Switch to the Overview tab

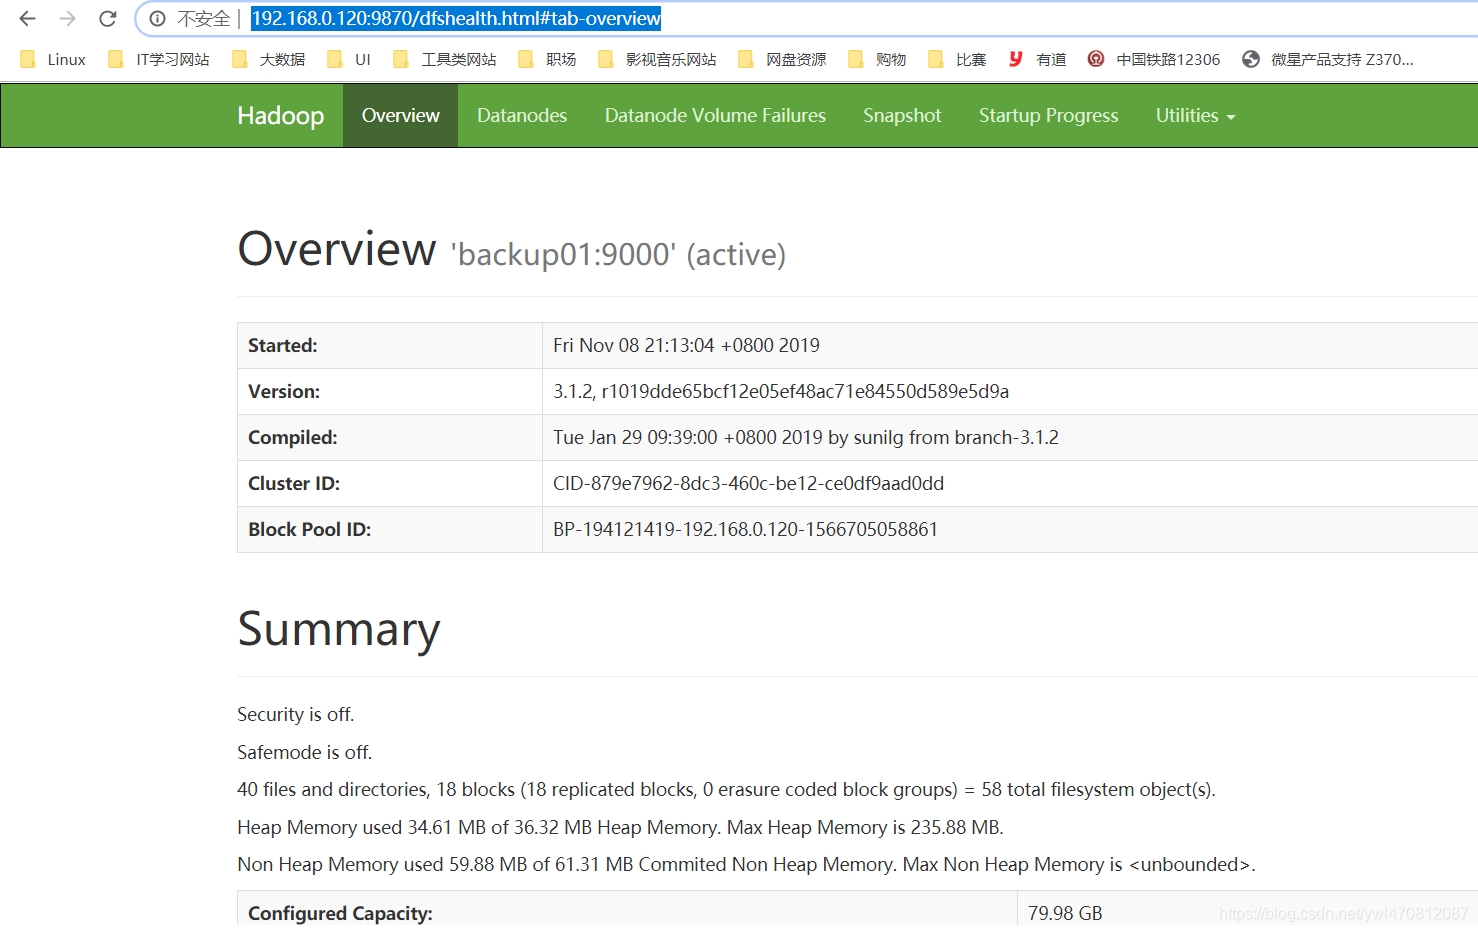coord(400,116)
